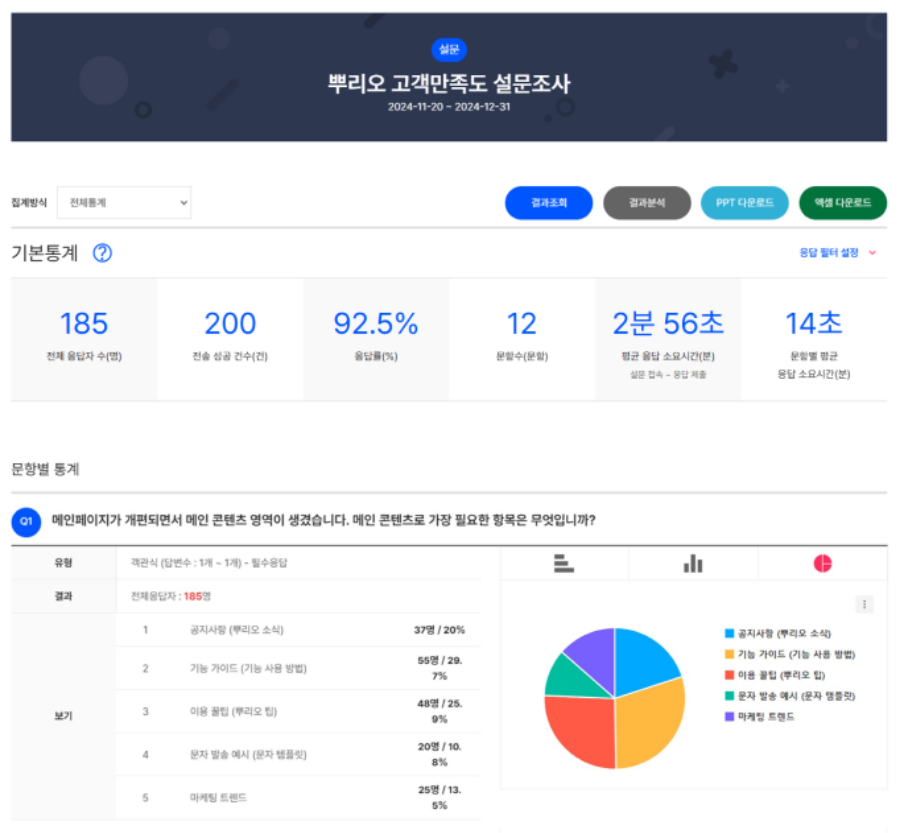This screenshot has width=900, height=833.
Task: Toggle 기능 가이드 legend color swatch
Action: tap(730, 654)
